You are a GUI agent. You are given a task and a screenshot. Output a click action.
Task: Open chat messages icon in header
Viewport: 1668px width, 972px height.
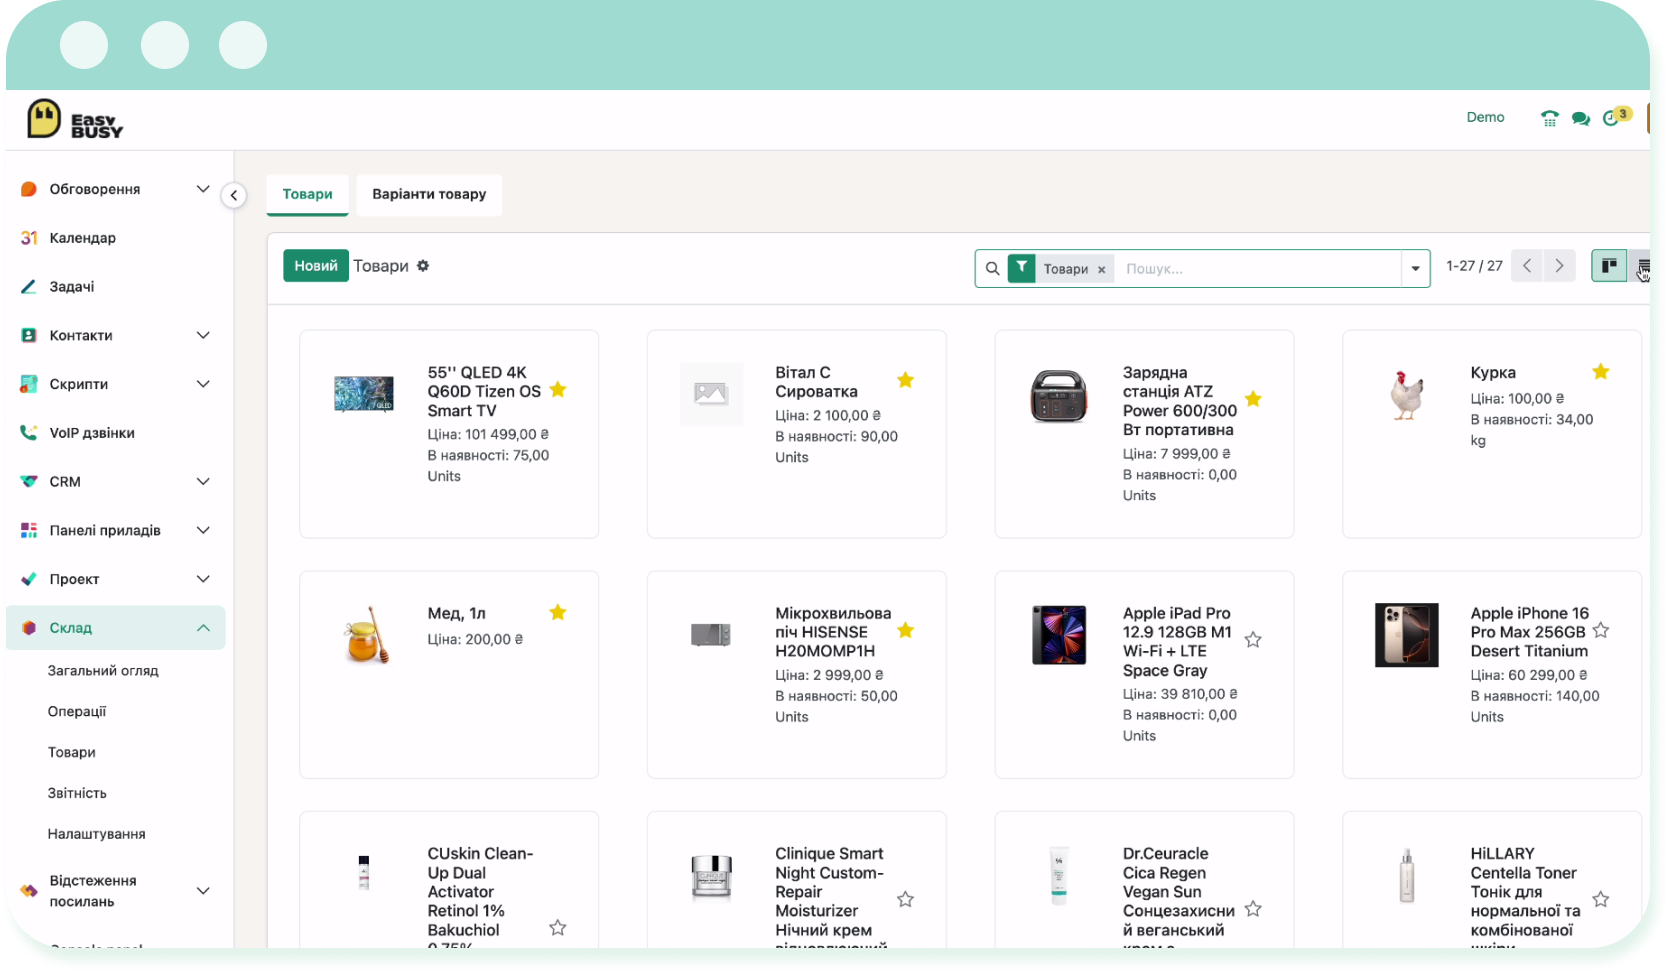click(1580, 118)
